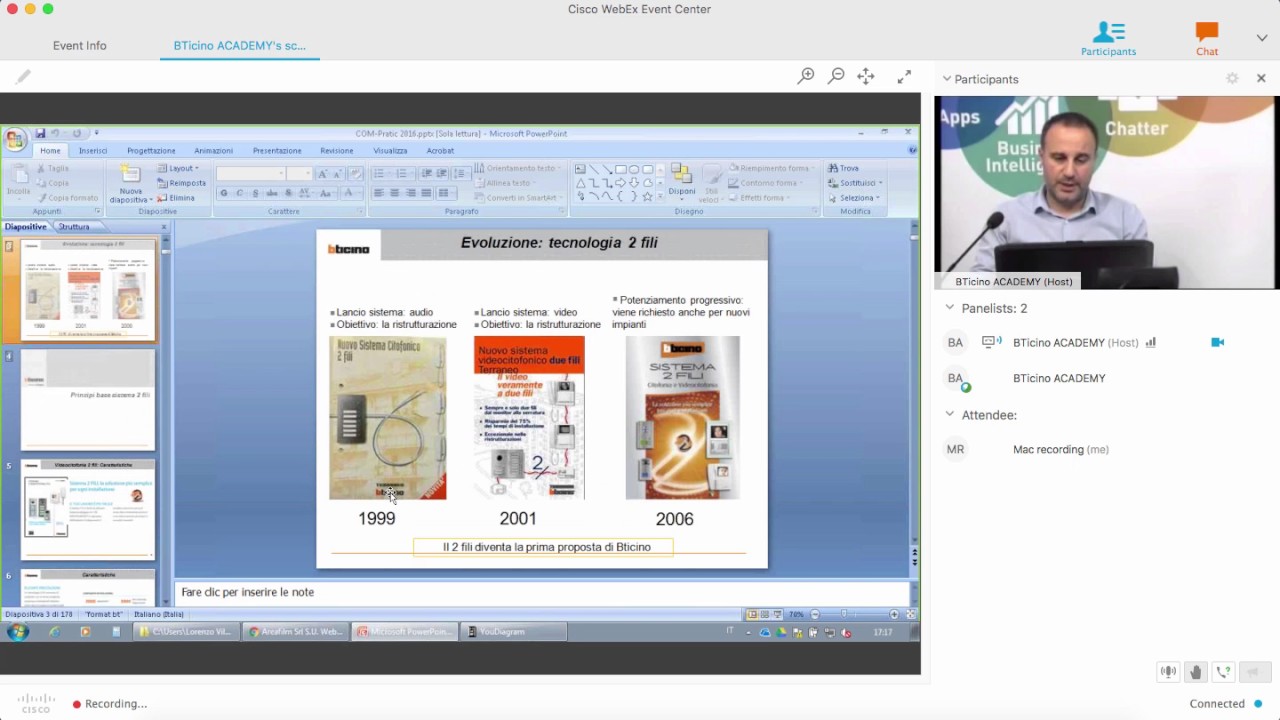Toggle bold (G) formatting
Screen dimensions: 1280x720
click(223, 193)
